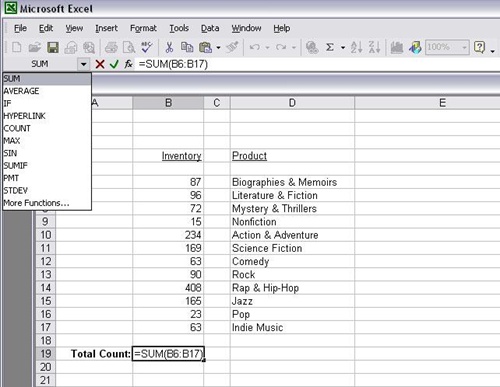This screenshot has width=500, height=387.
Task: Click the formula bar containing =SUM(B6:B17)
Action: coord(318,64)
